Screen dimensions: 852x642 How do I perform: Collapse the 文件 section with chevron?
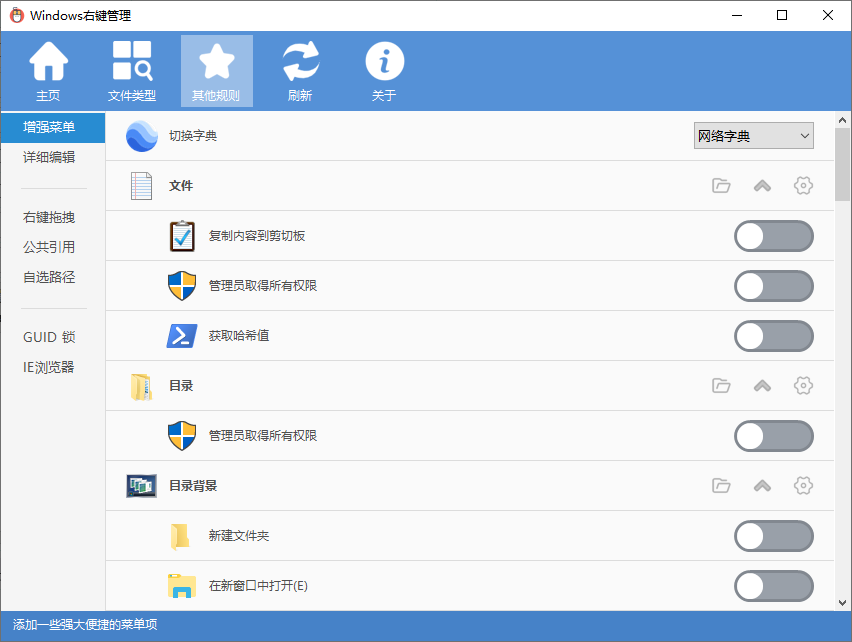pos(762,186)
